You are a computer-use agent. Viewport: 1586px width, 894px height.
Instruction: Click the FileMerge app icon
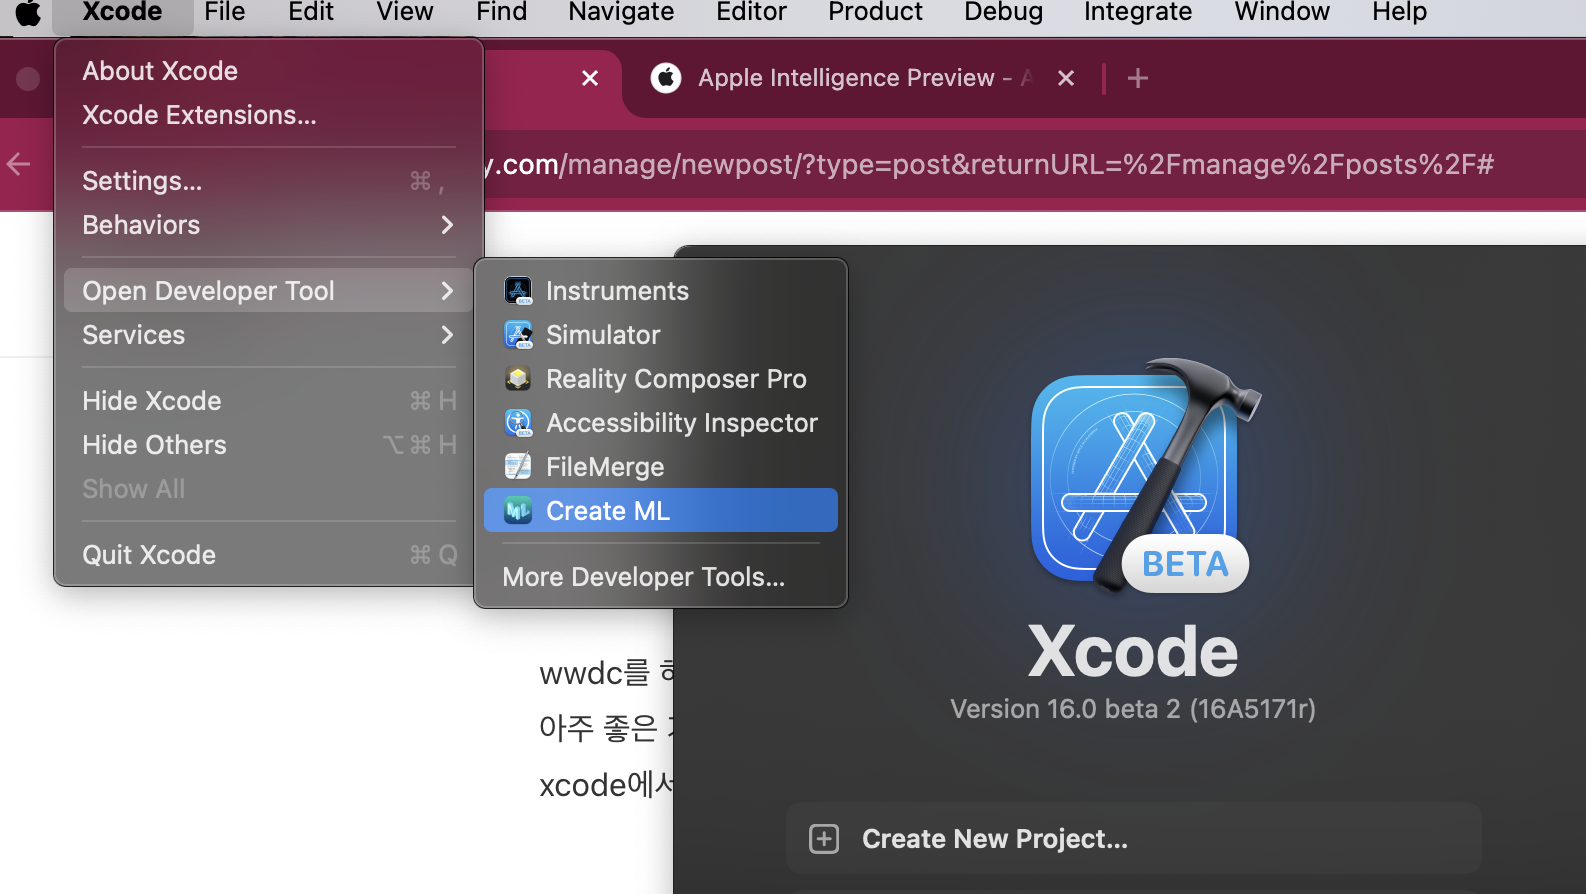(x=518, y=467)
